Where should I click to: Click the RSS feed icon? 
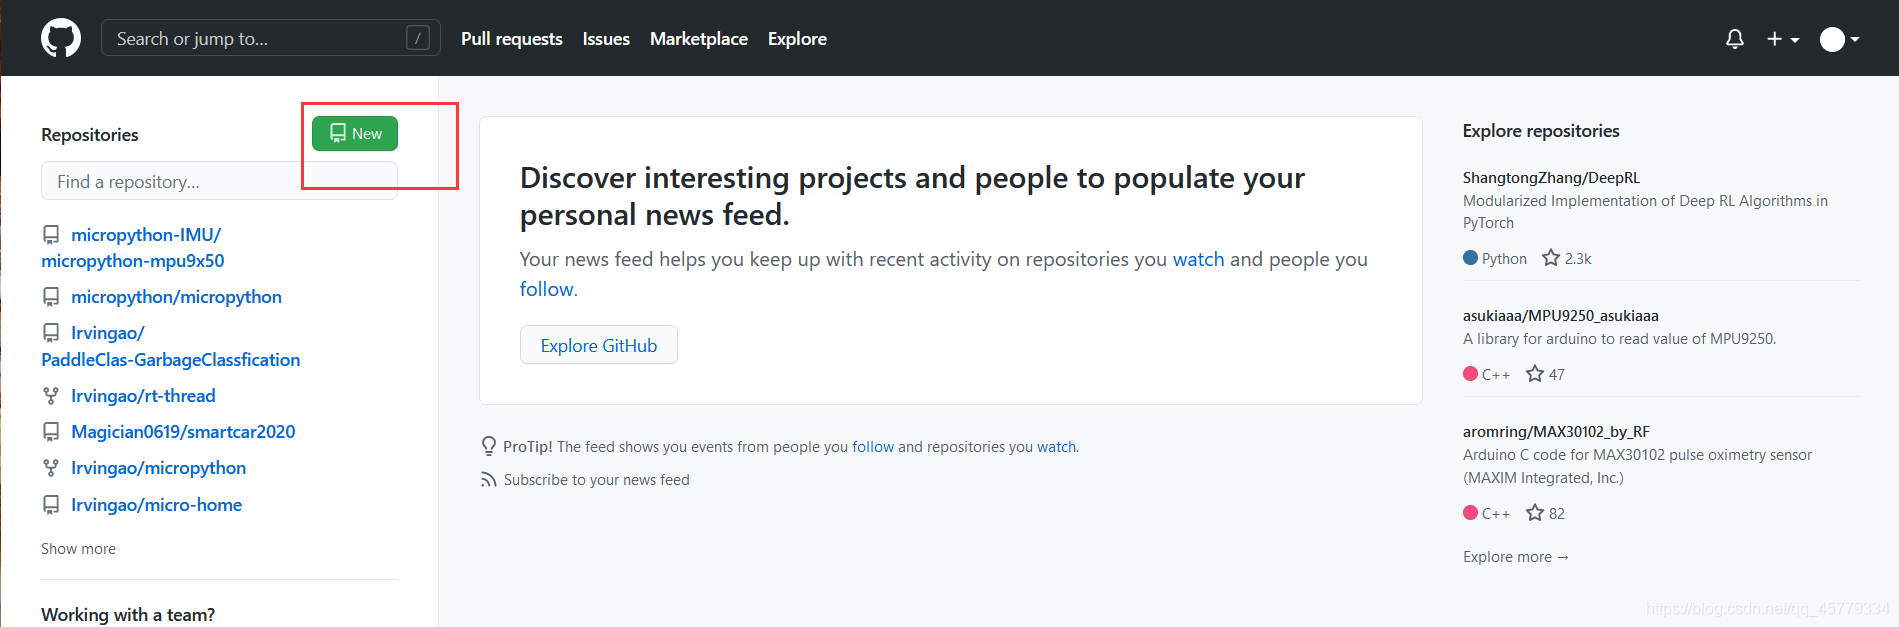tap(488, 480)
